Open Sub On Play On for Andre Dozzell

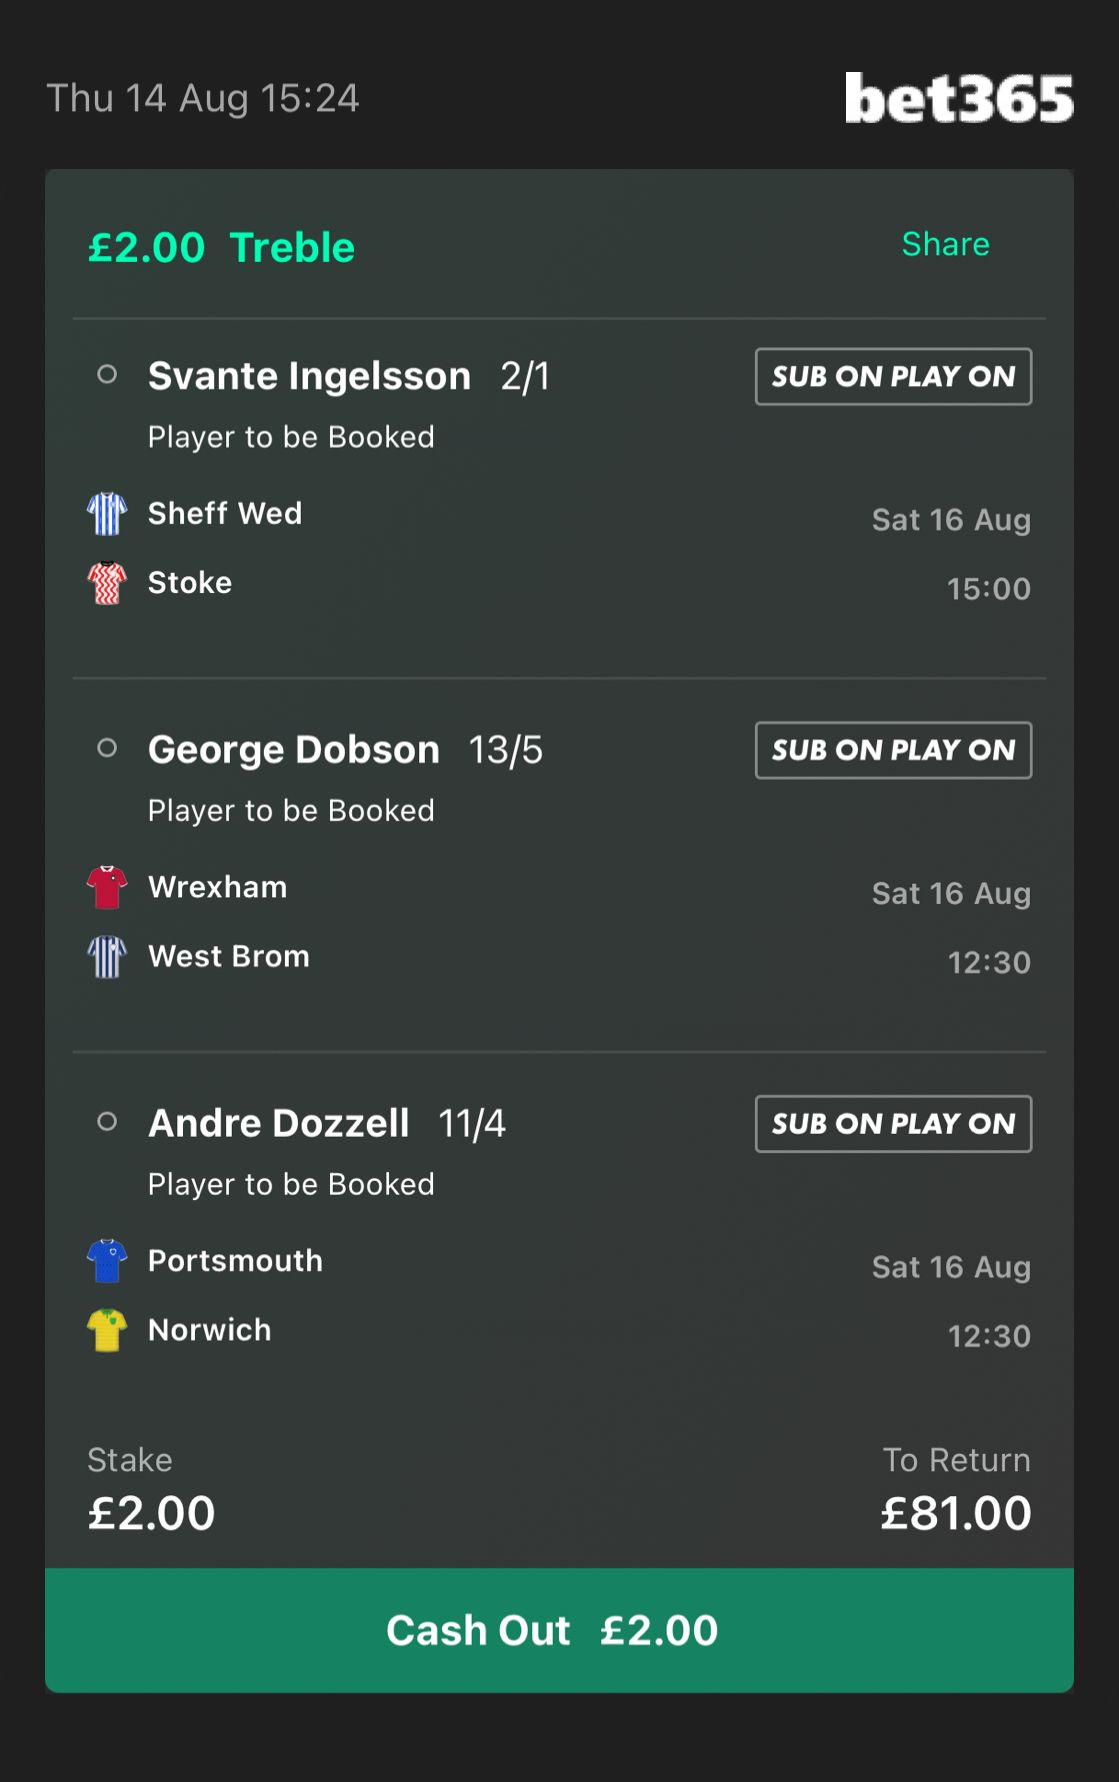tap(893, 1124)
